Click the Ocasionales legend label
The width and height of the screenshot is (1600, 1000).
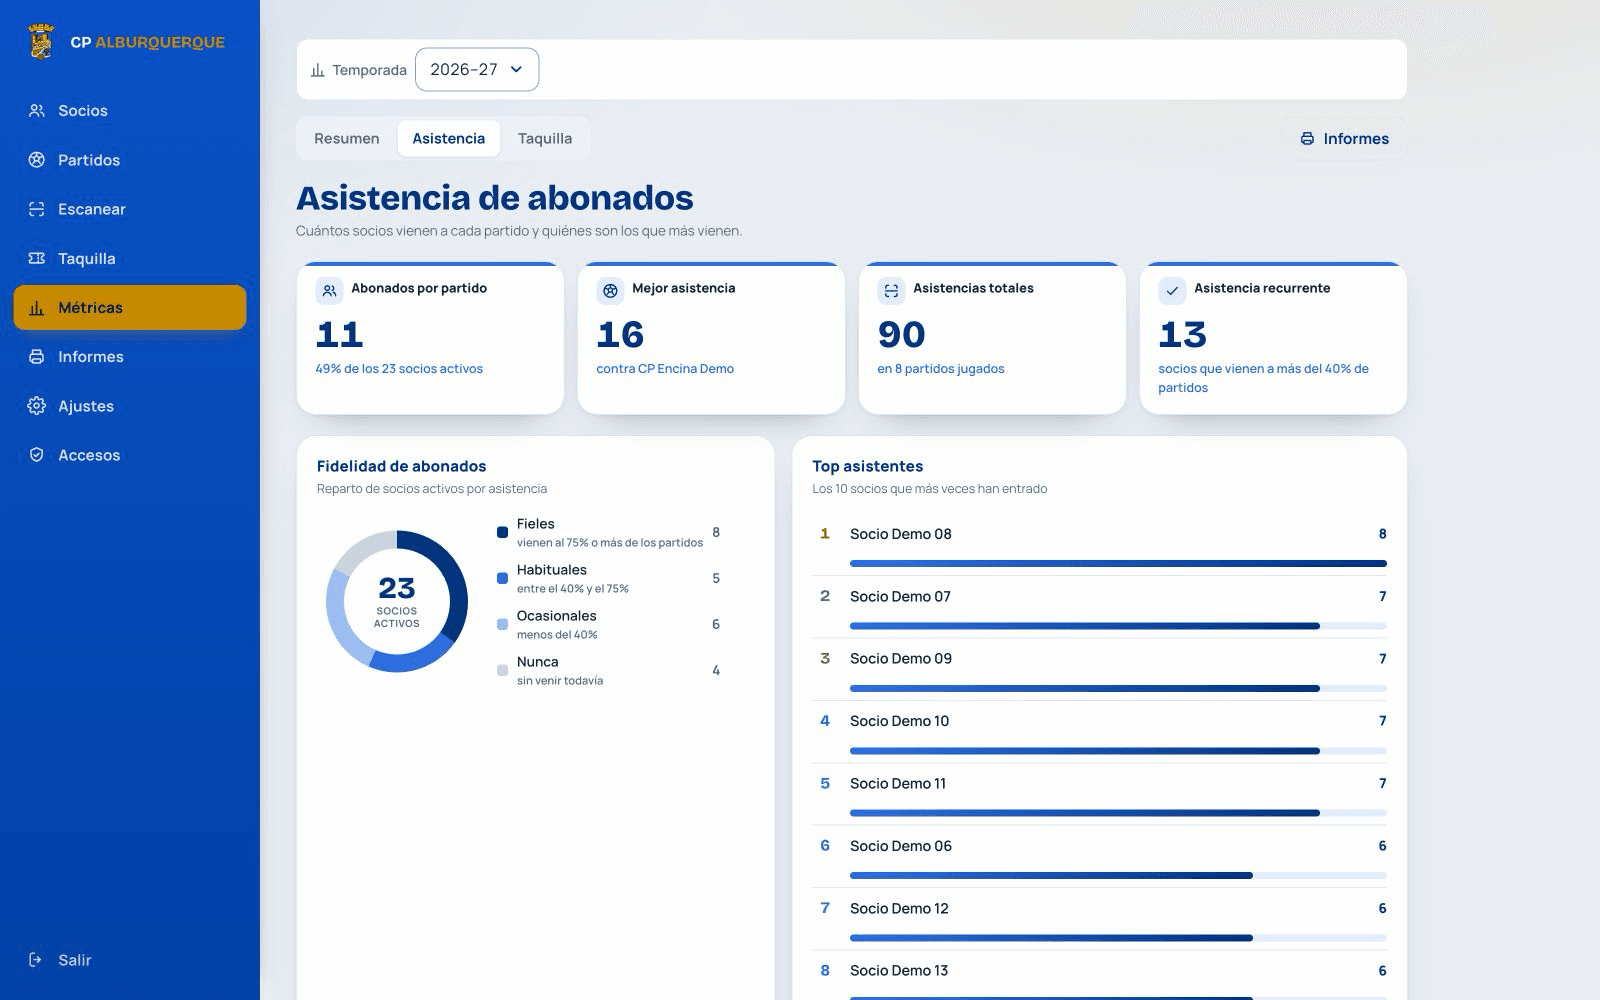coord(557,616)
